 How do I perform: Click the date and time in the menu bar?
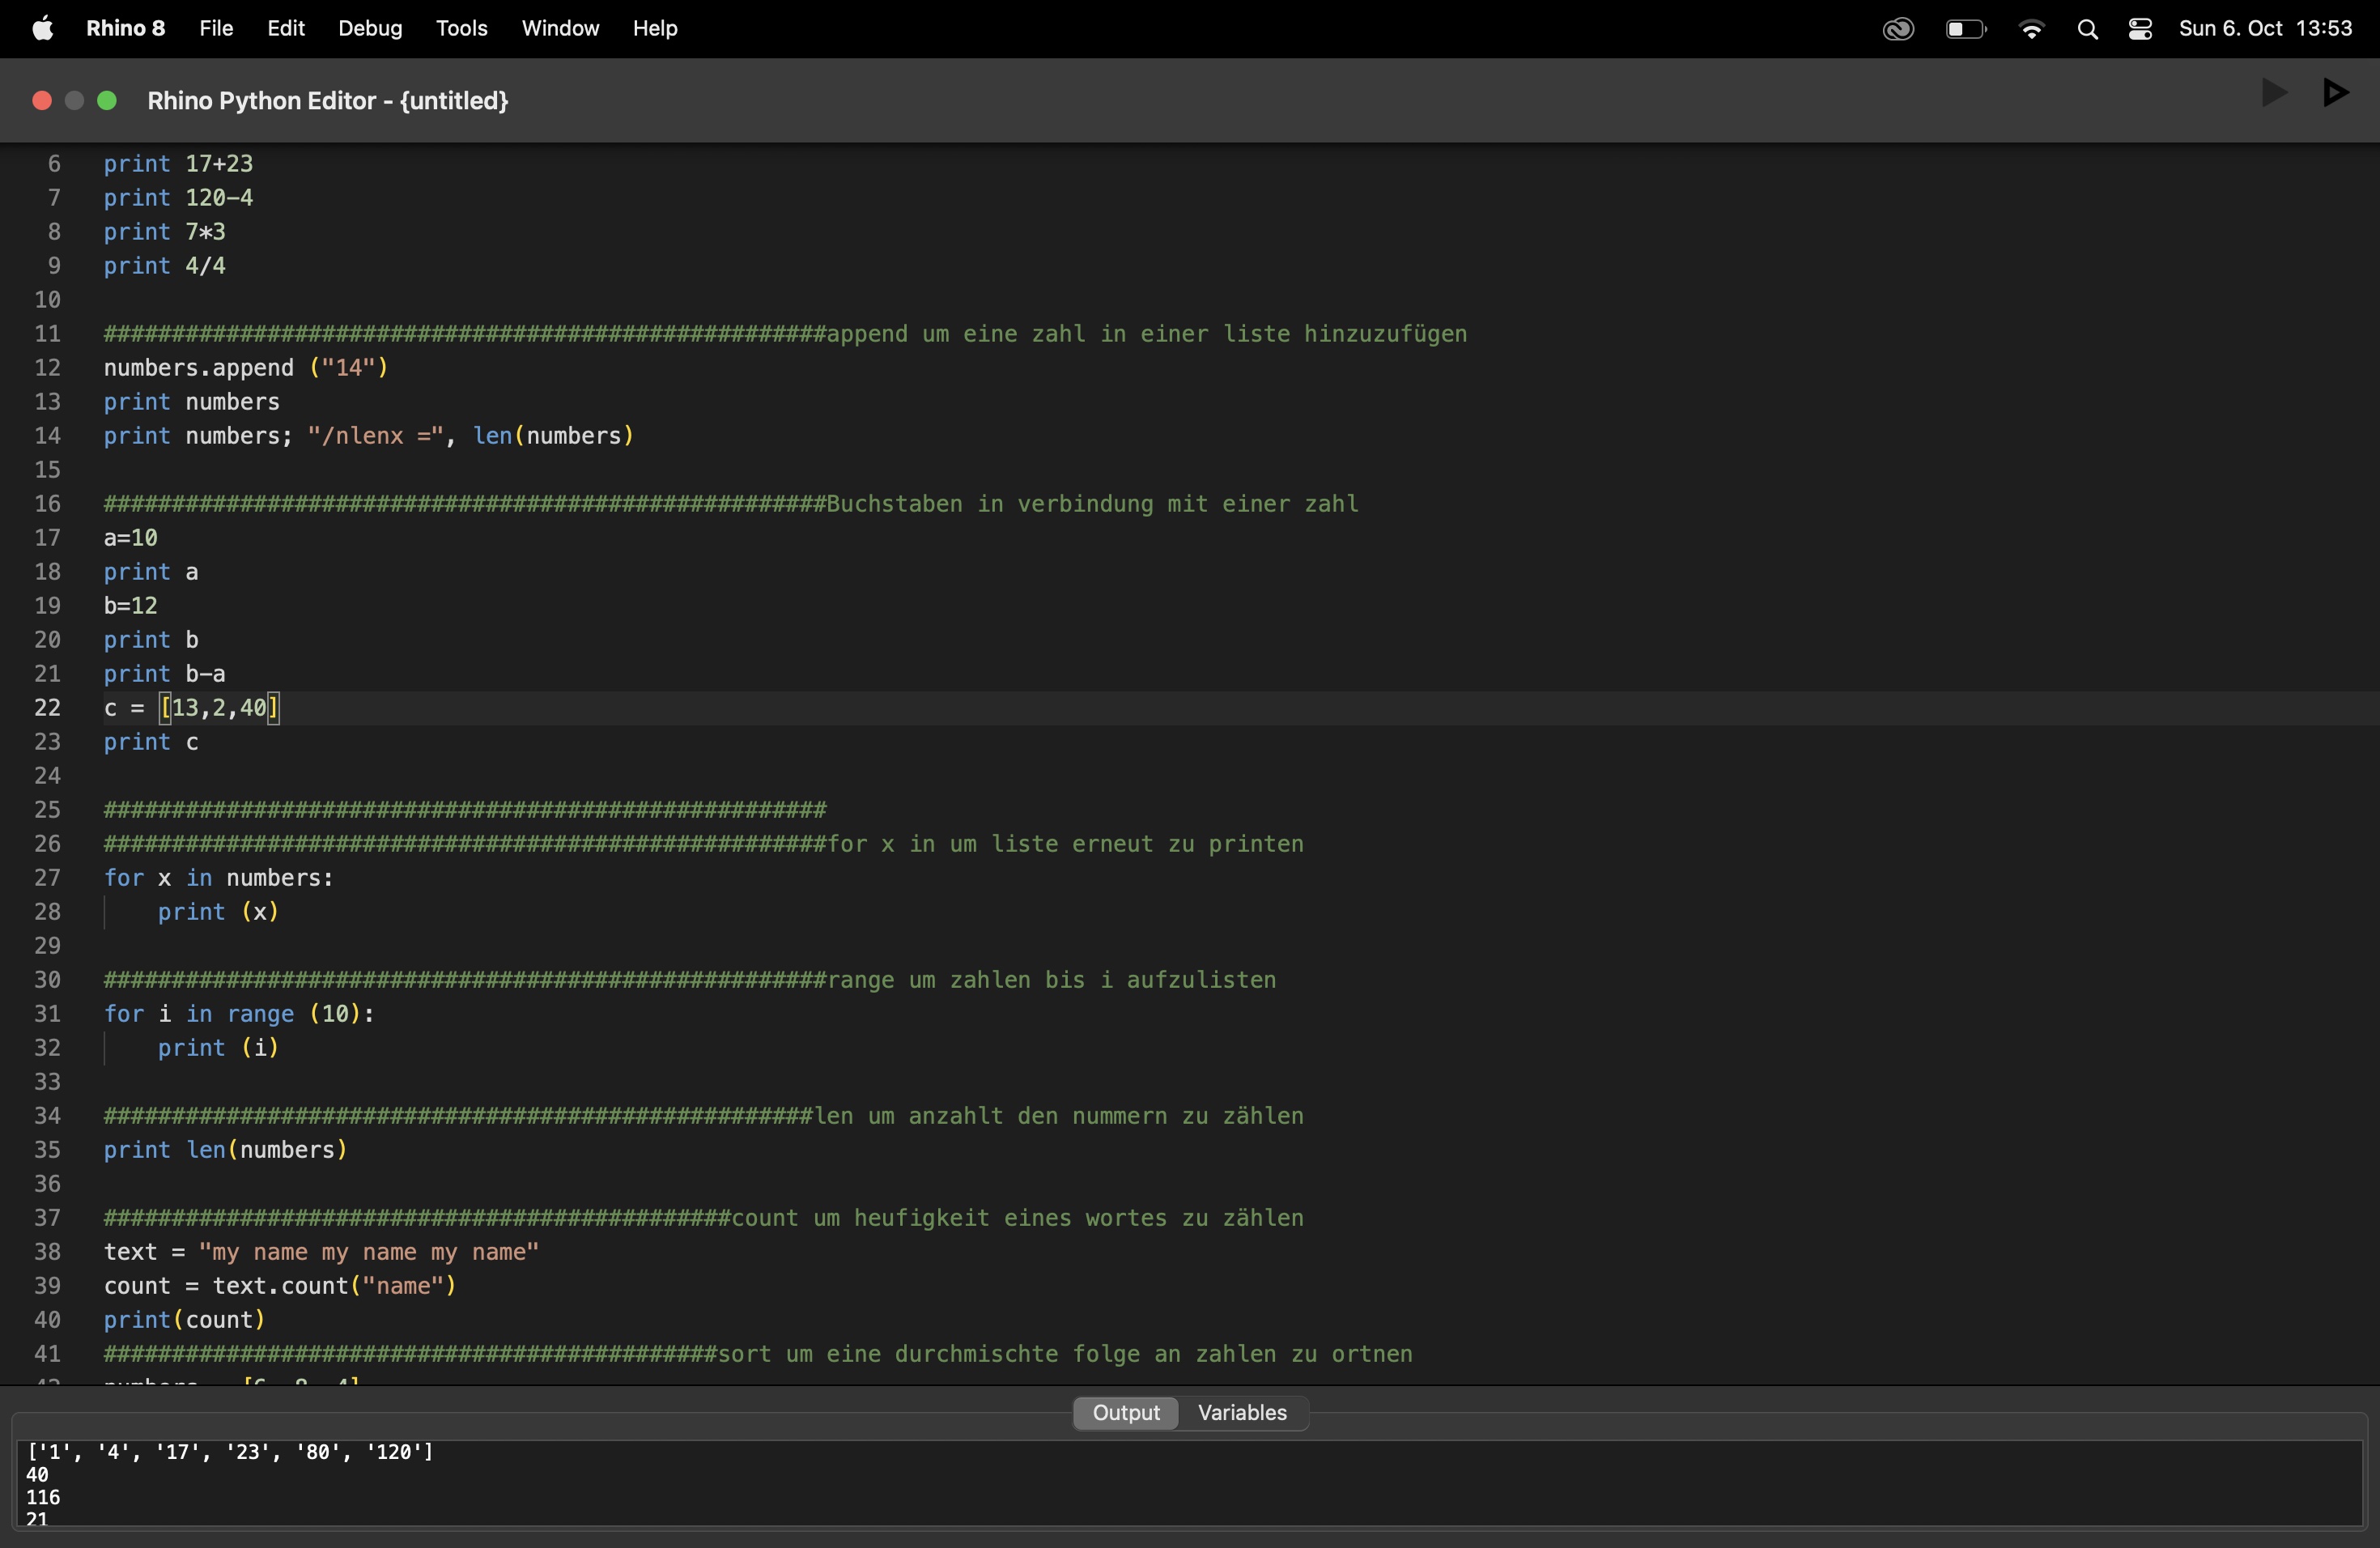tap(2266, 28)
